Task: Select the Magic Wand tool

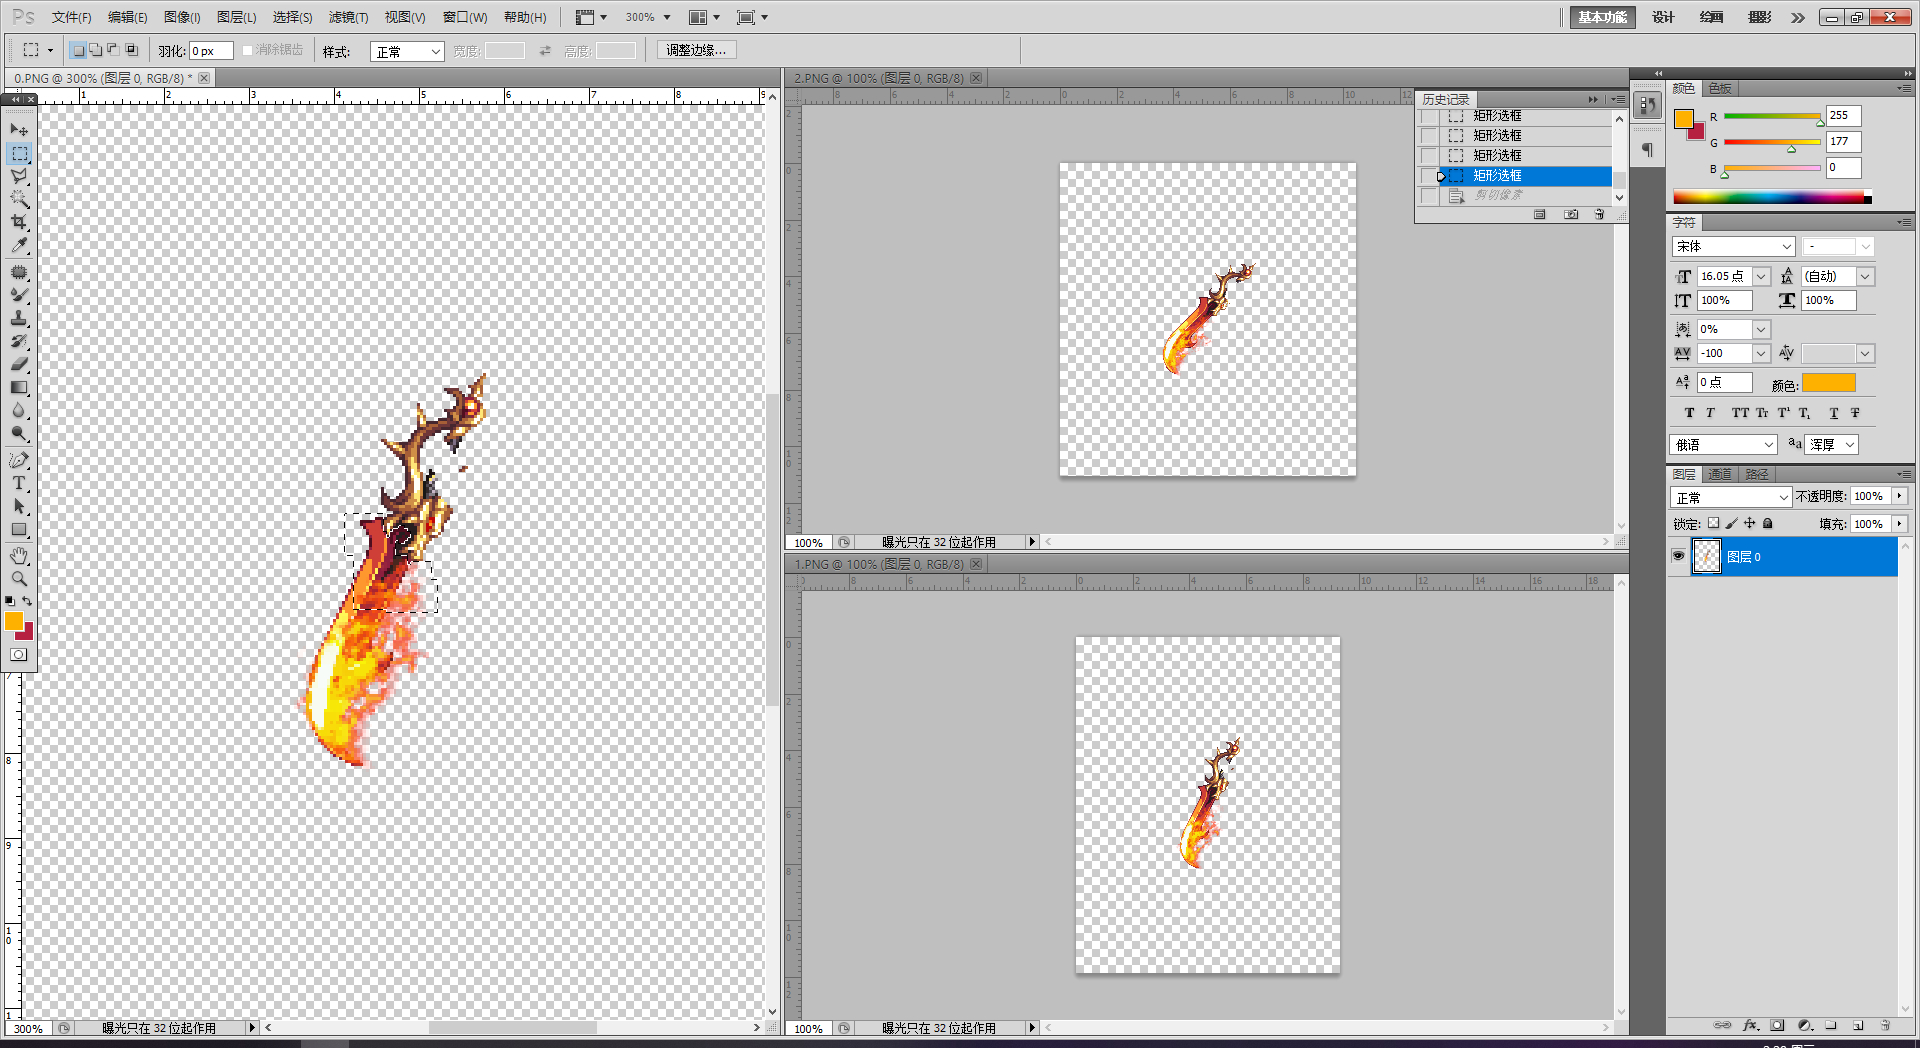Action: [19, 199]
